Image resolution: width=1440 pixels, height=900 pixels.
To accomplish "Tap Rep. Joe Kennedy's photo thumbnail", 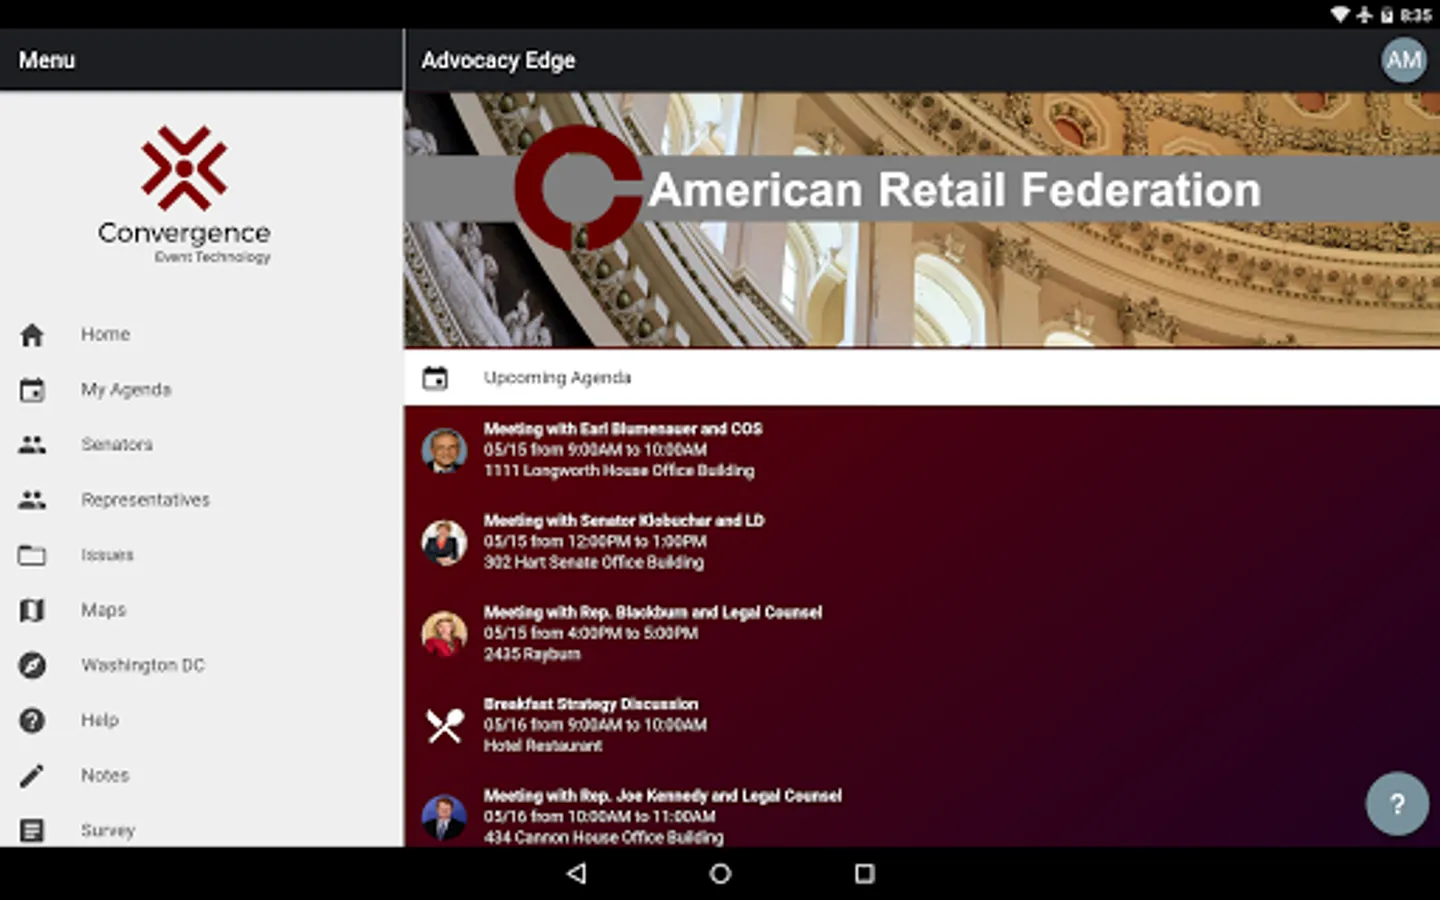I will tap(445, 817).
